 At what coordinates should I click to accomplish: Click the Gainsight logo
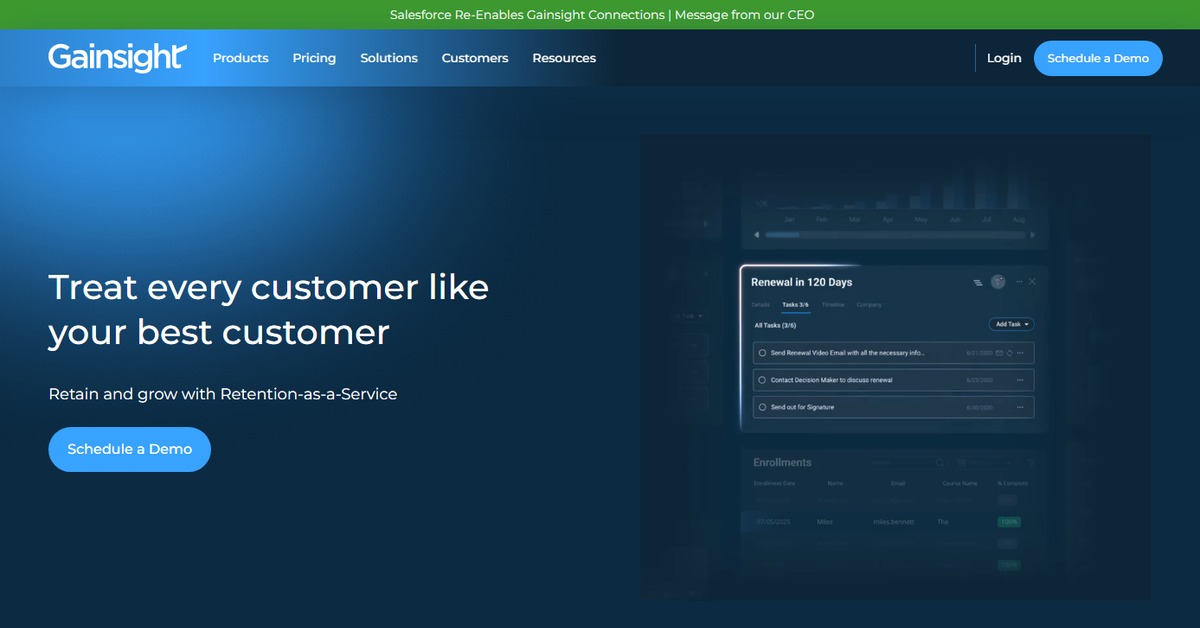116,58
